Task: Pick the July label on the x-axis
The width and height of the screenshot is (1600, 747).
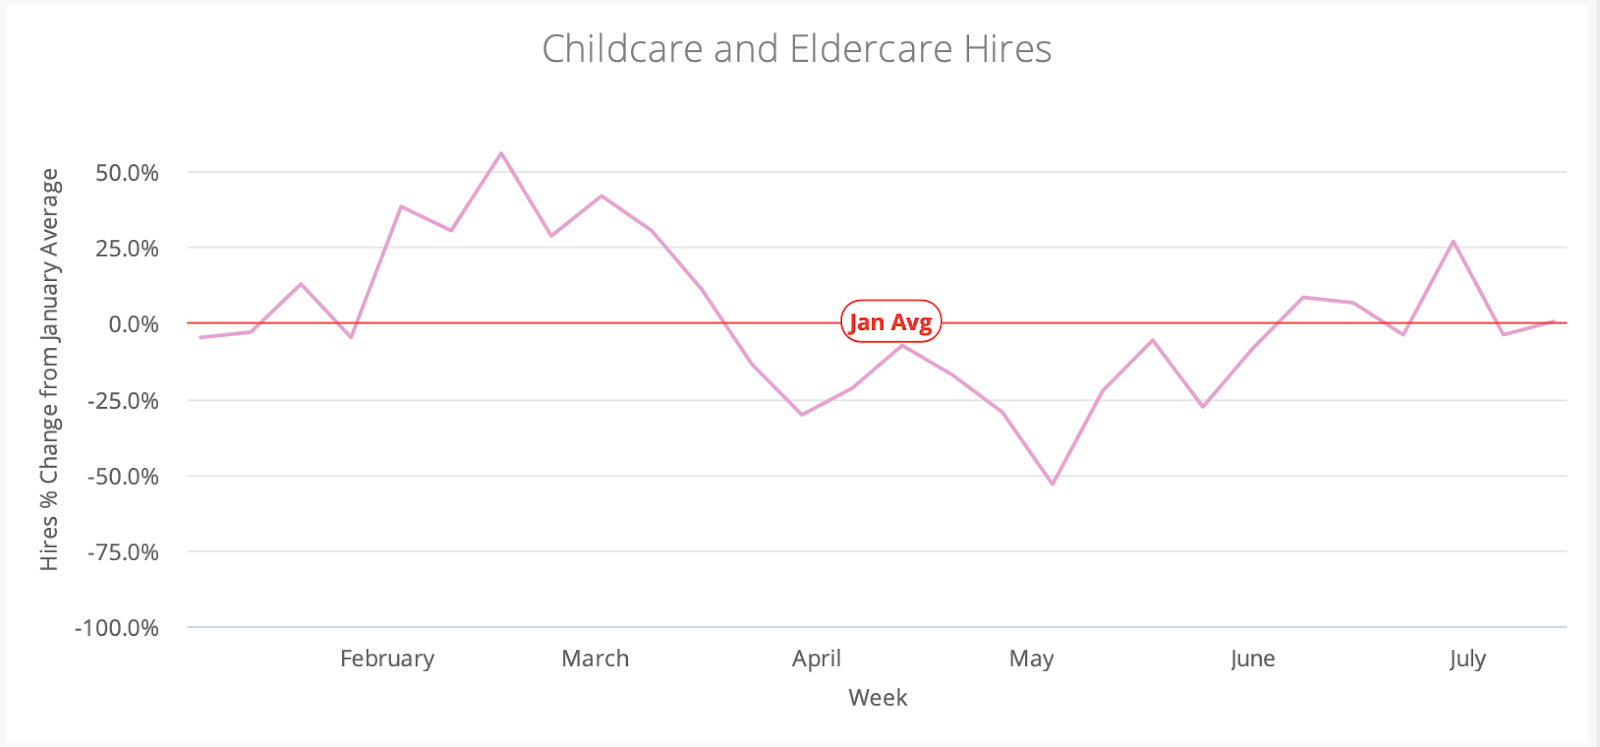Action: [1467, 659]
